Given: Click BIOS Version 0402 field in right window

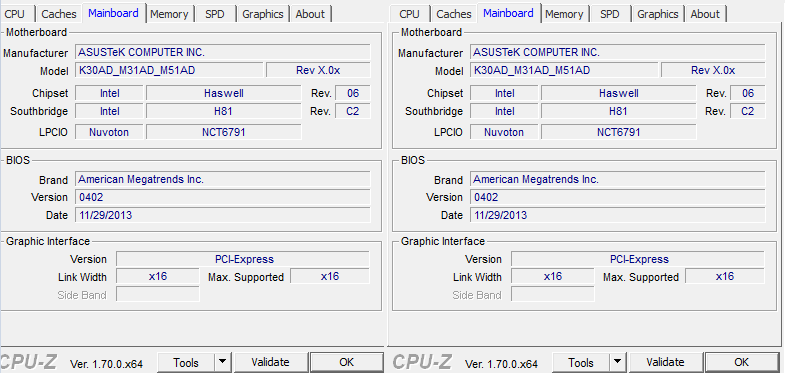Looking at the screenshot, I should point(618,197).
